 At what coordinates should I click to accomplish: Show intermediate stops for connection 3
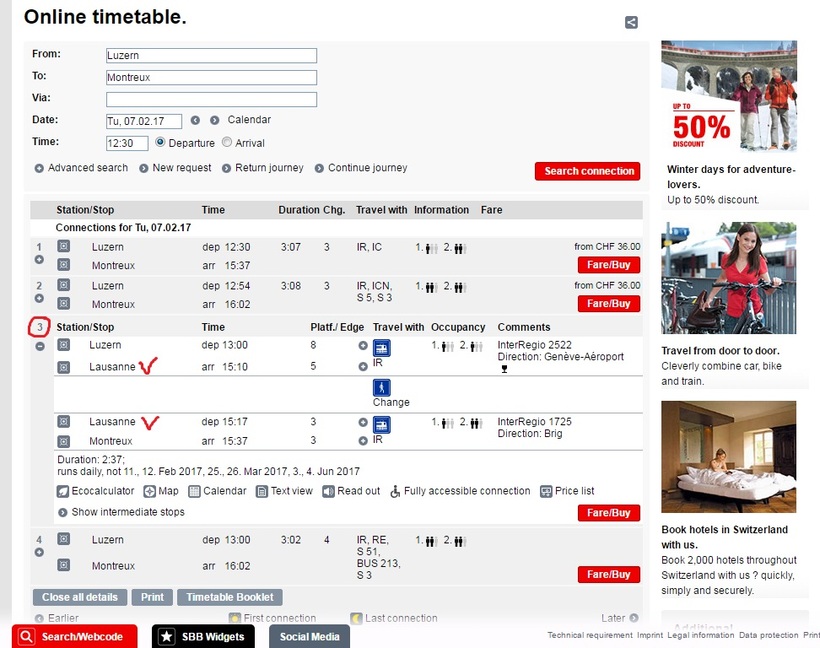coord(63,513)
